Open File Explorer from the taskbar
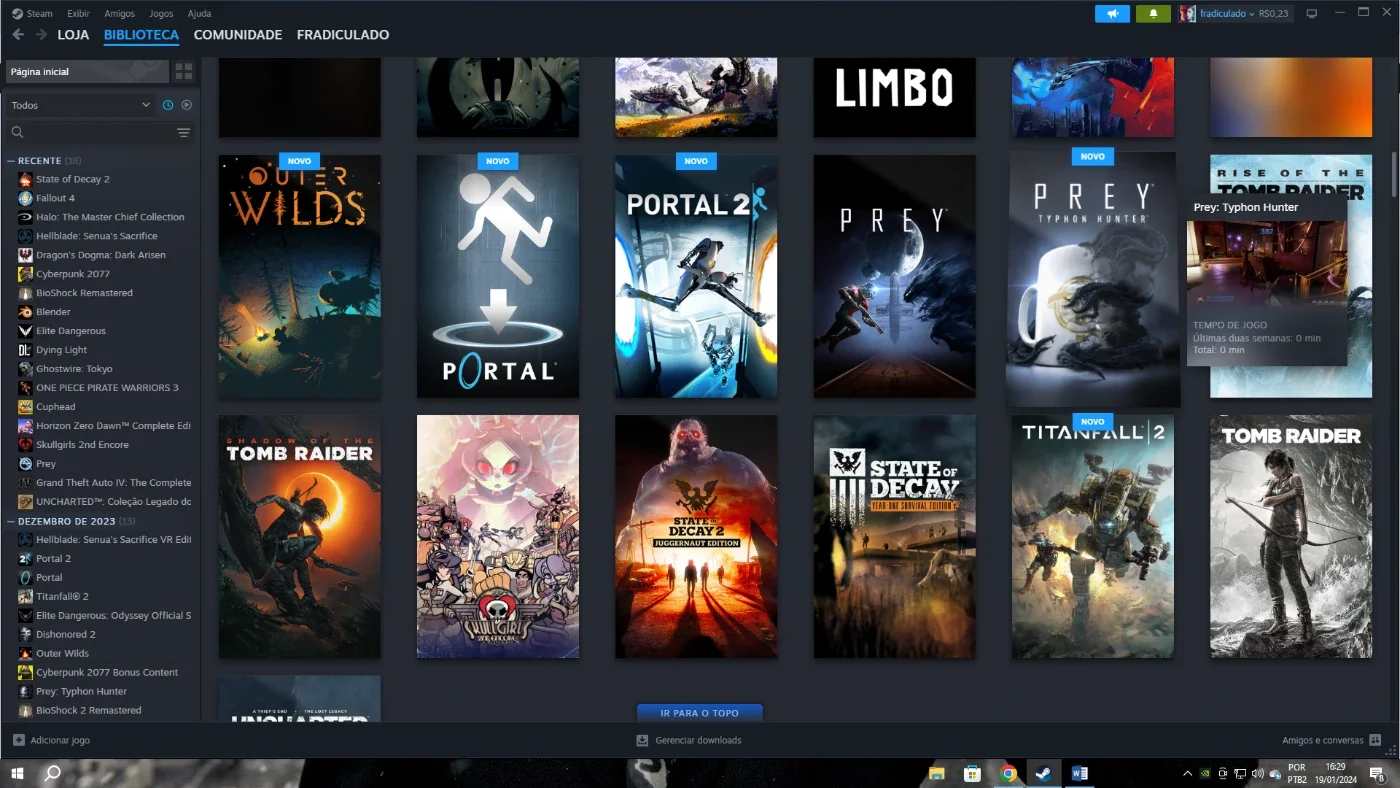 [x=937, y=773]
